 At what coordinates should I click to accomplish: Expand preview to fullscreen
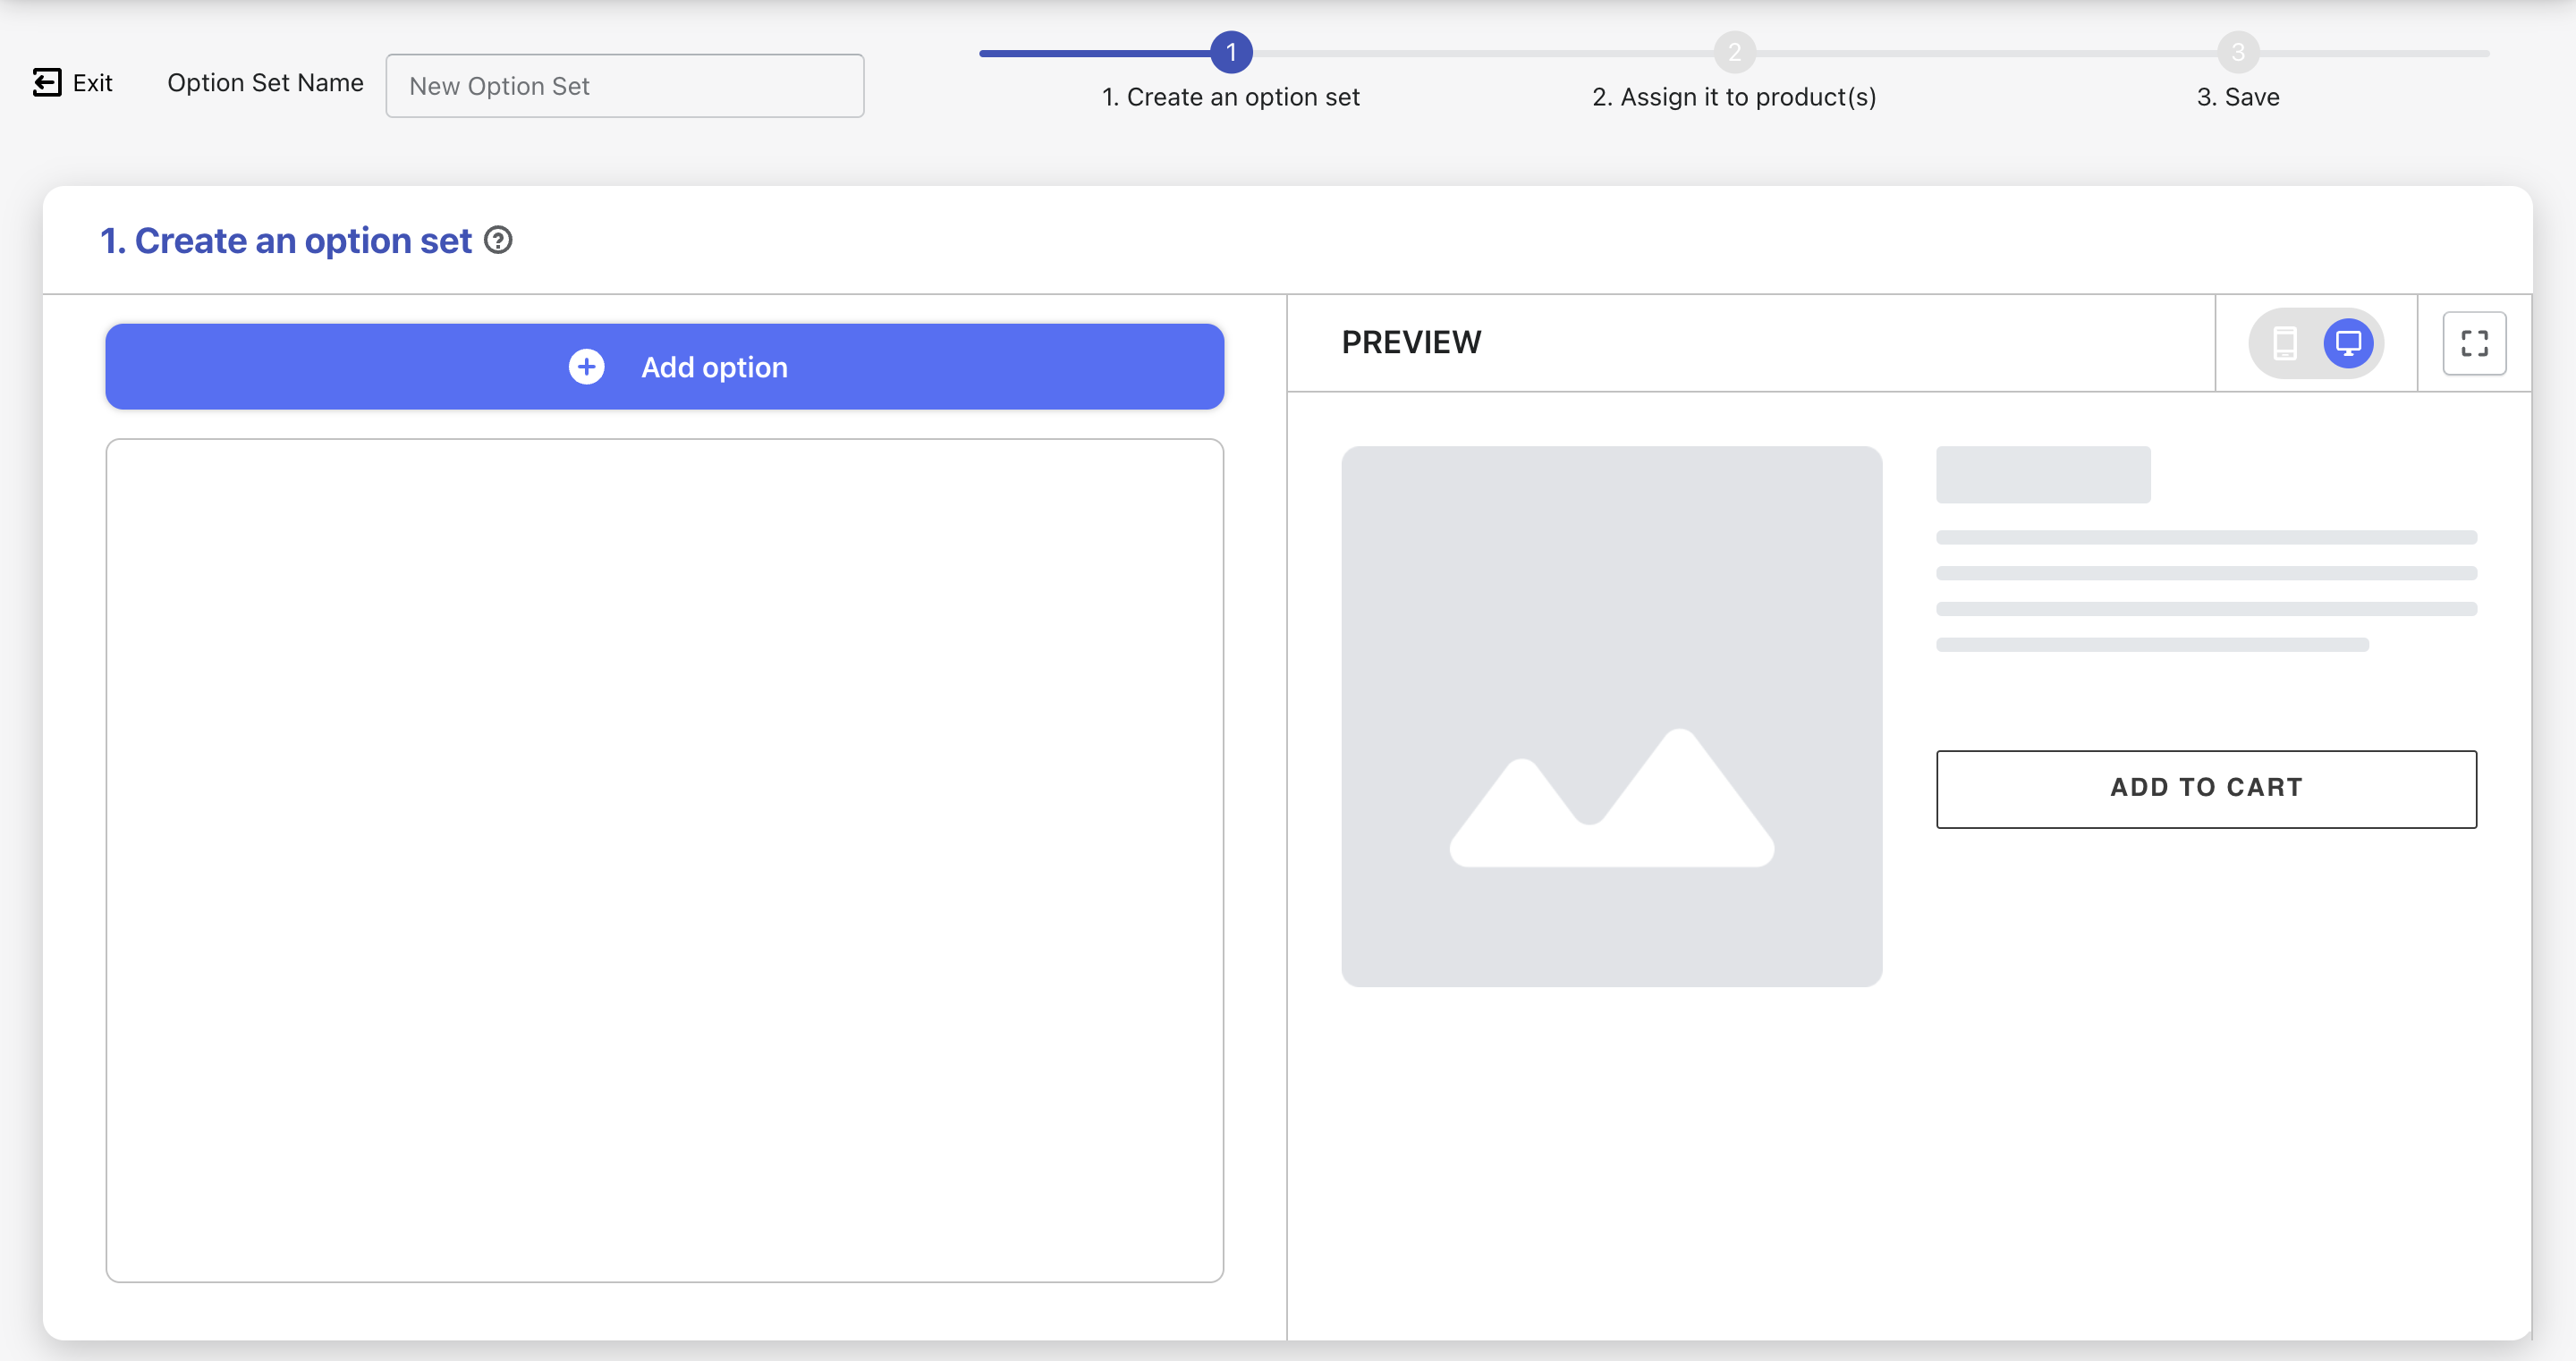tap(2474, 343)
